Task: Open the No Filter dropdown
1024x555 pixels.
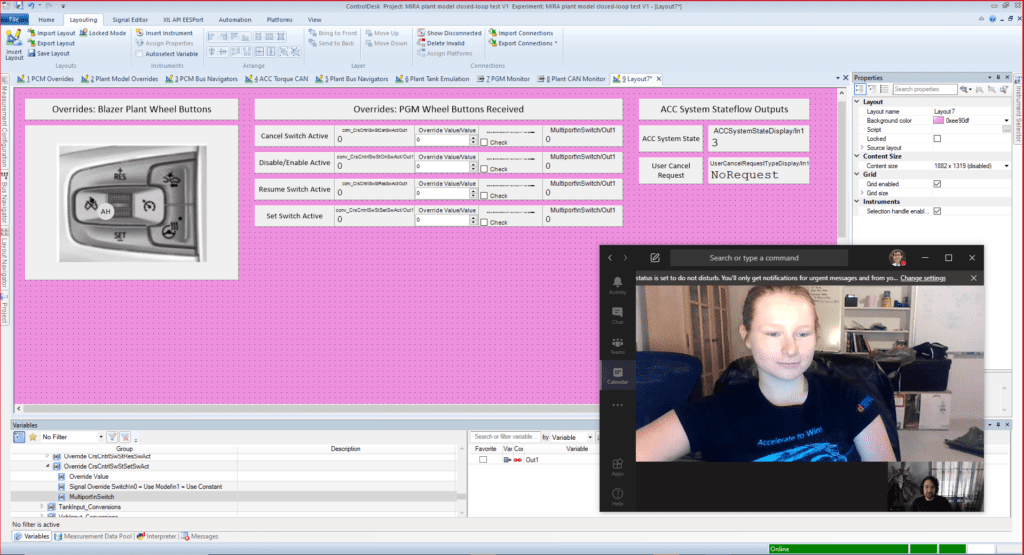Action: (x=99, y=437)
